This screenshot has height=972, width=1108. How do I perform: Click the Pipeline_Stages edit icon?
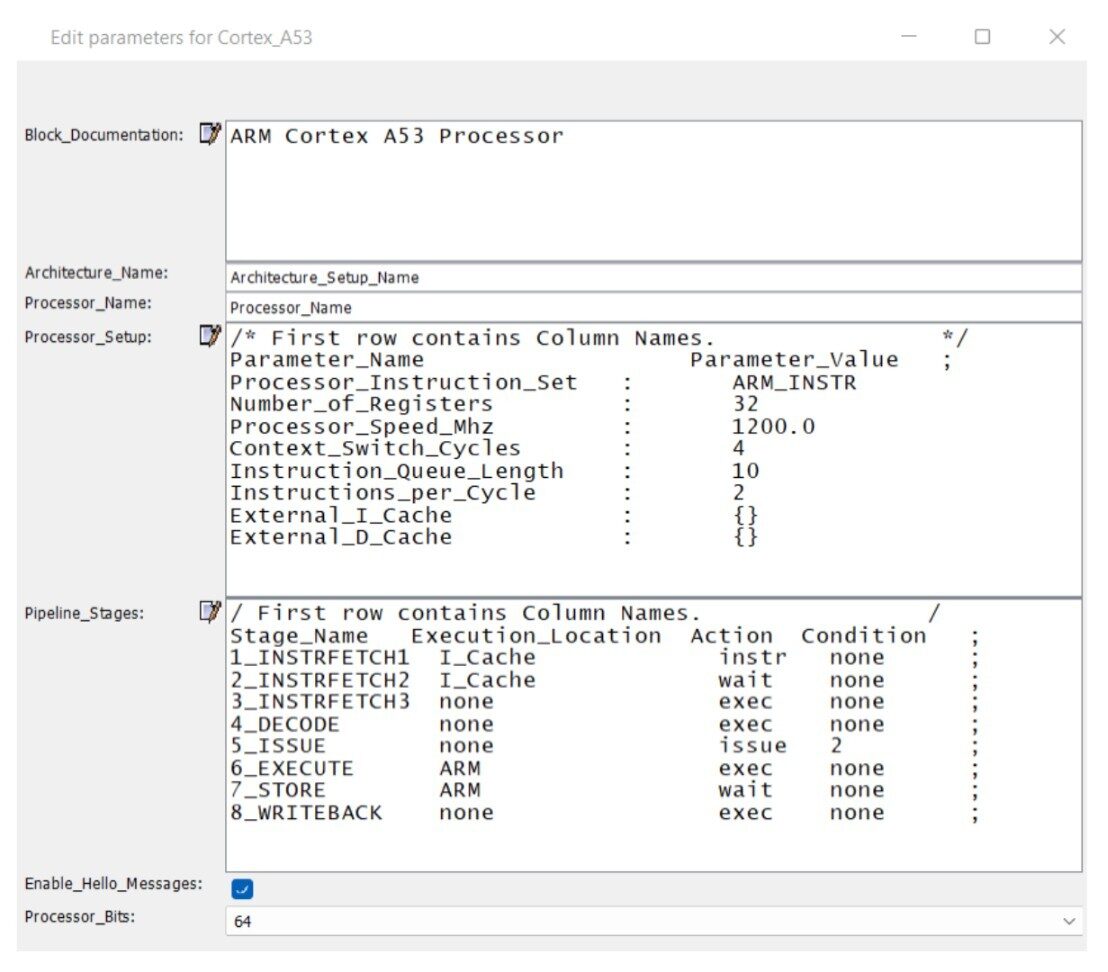210,611
